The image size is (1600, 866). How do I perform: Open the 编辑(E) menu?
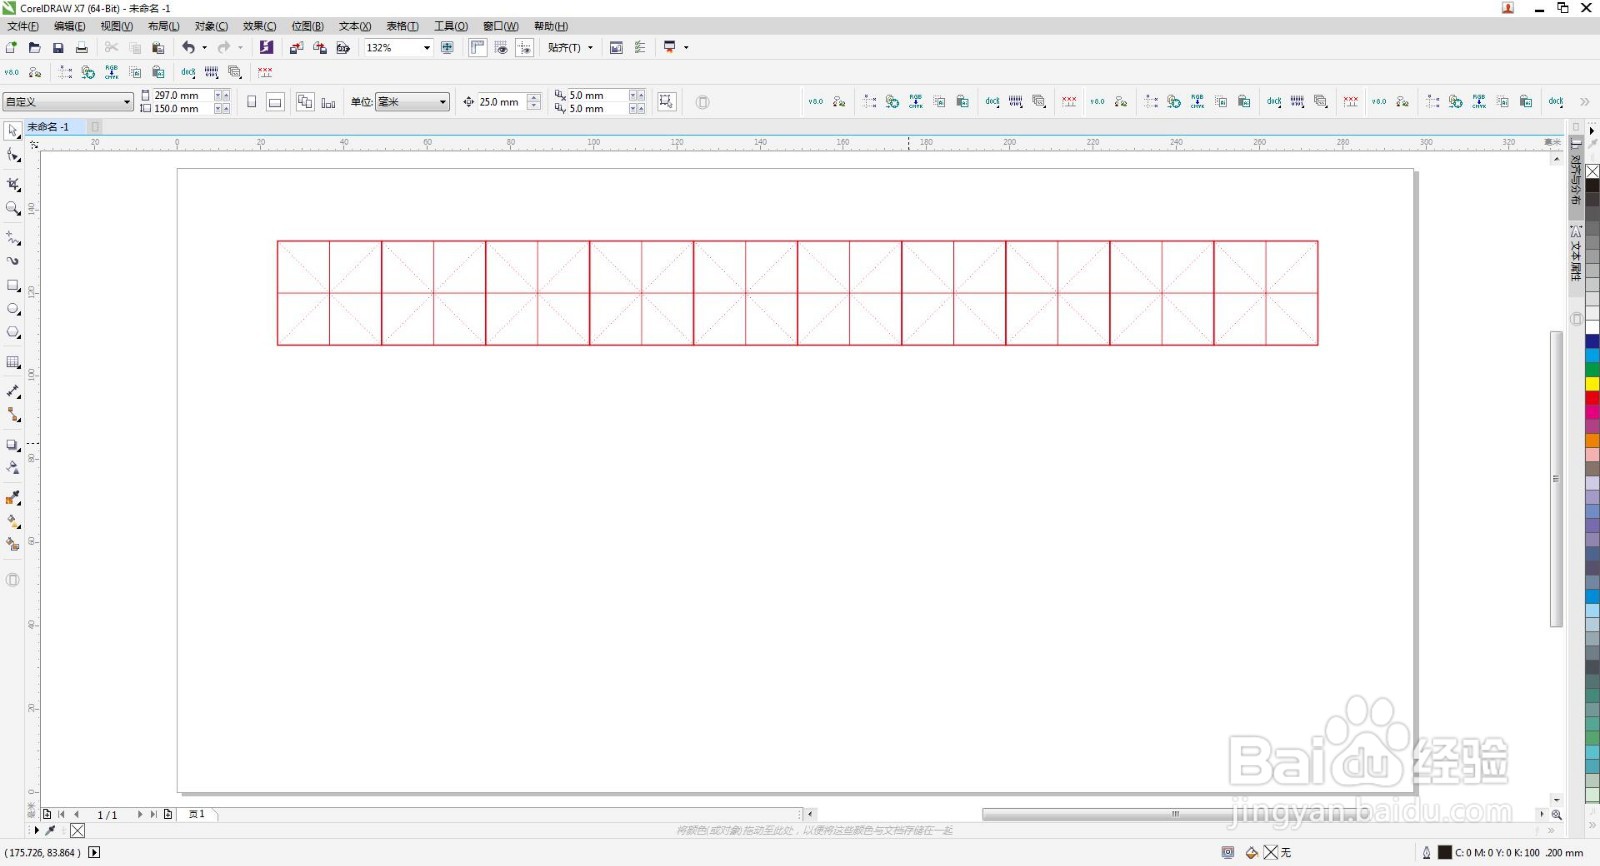(x=69, y=26)
